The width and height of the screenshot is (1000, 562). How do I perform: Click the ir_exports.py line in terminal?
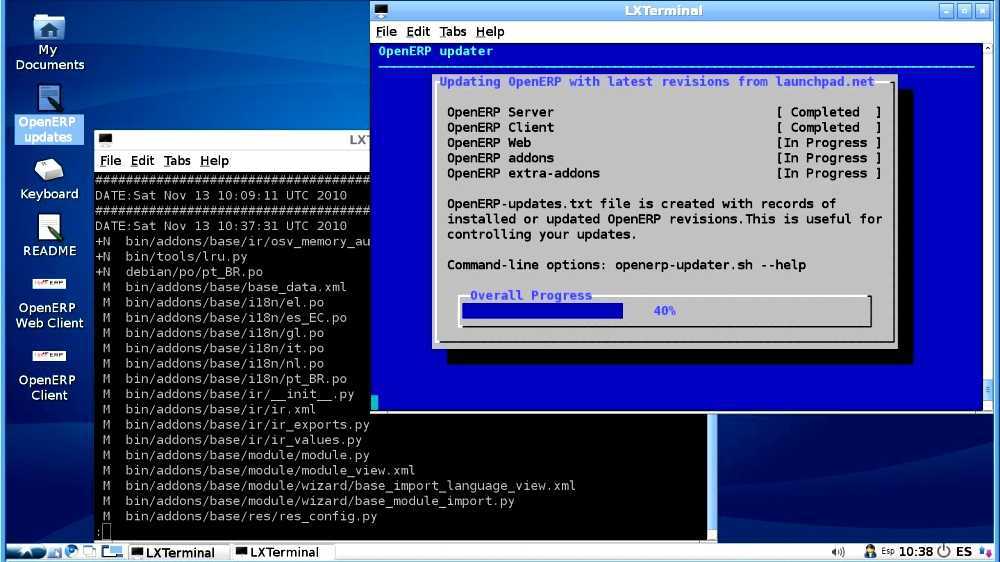click(236, 425)
